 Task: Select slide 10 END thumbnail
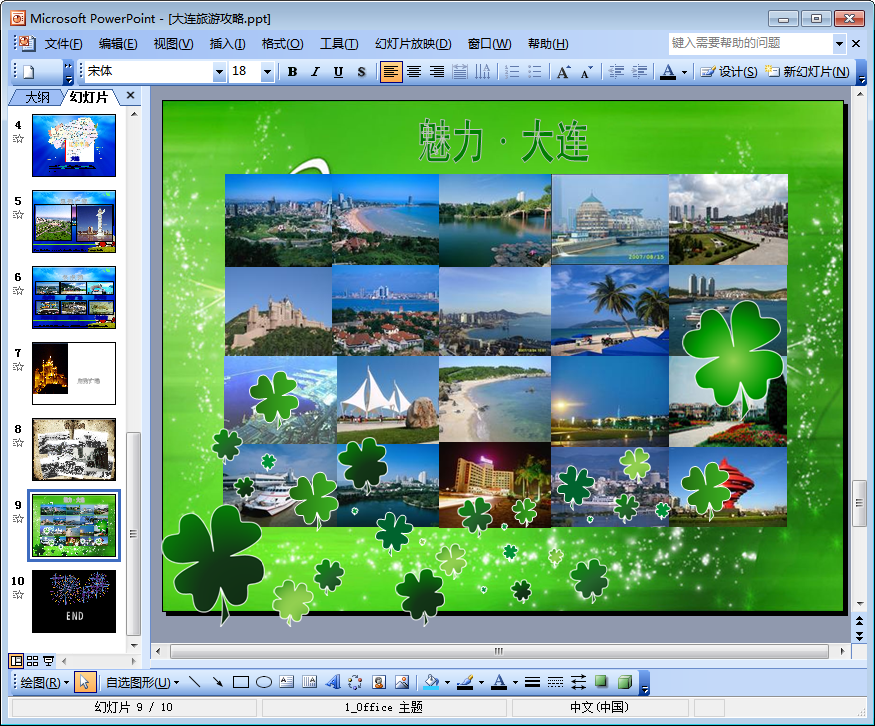pyautogui.click(x=74, y=601)
